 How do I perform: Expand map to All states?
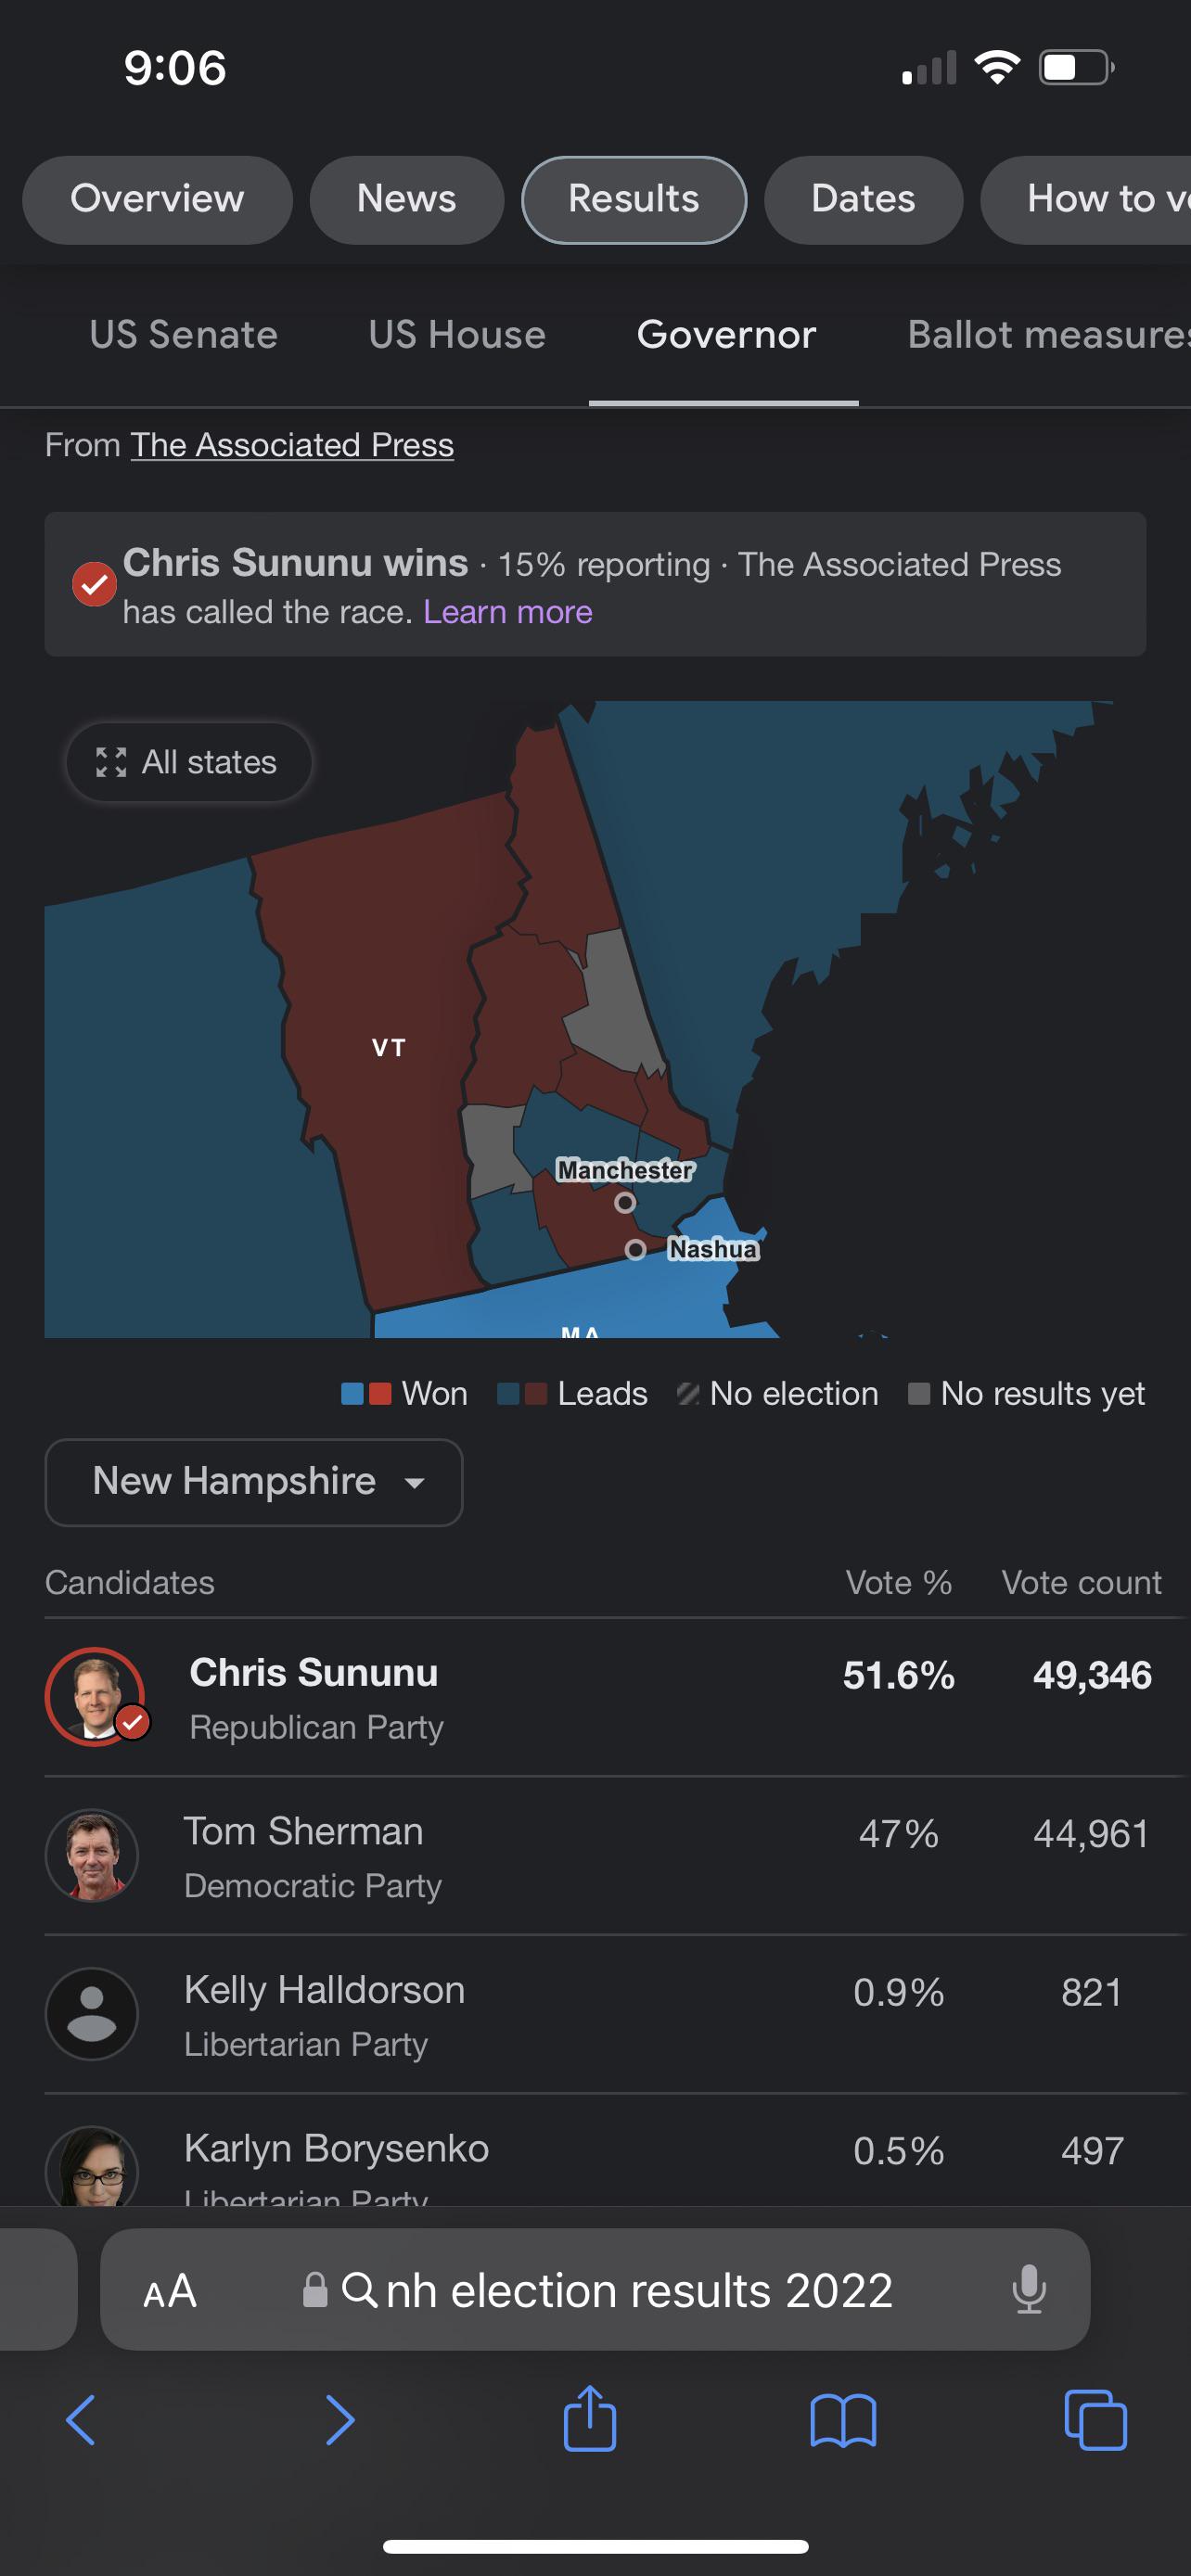pyautogui.click(x=188, y=762)
